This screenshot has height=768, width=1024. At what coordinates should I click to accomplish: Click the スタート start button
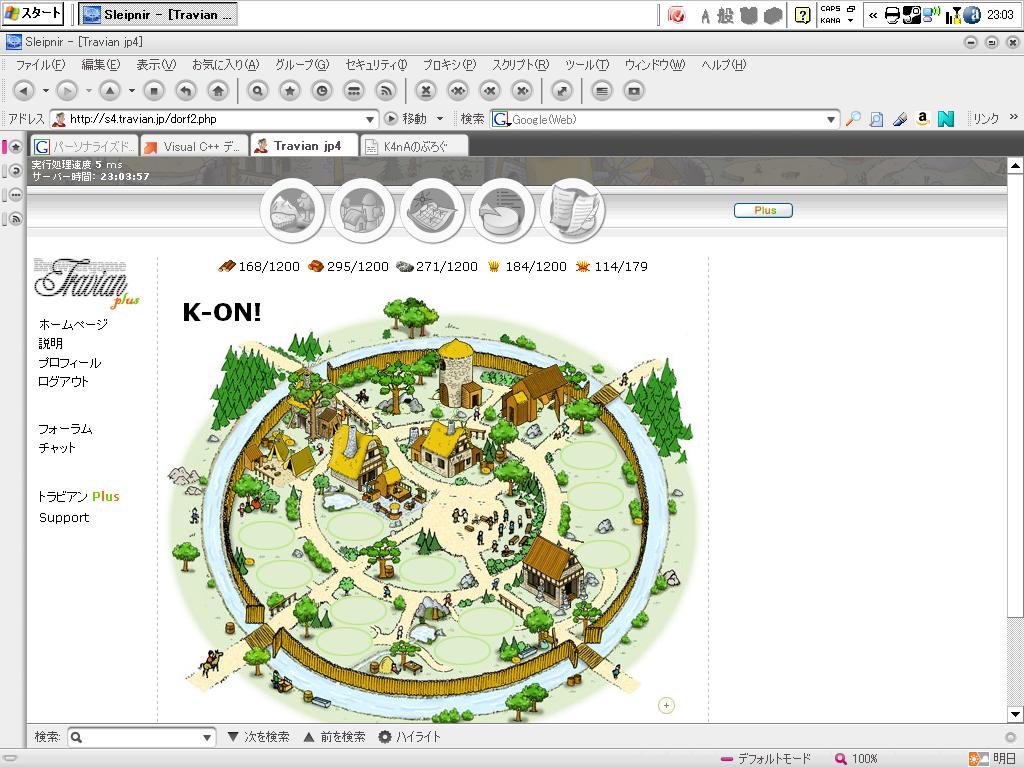click(33, 14)
